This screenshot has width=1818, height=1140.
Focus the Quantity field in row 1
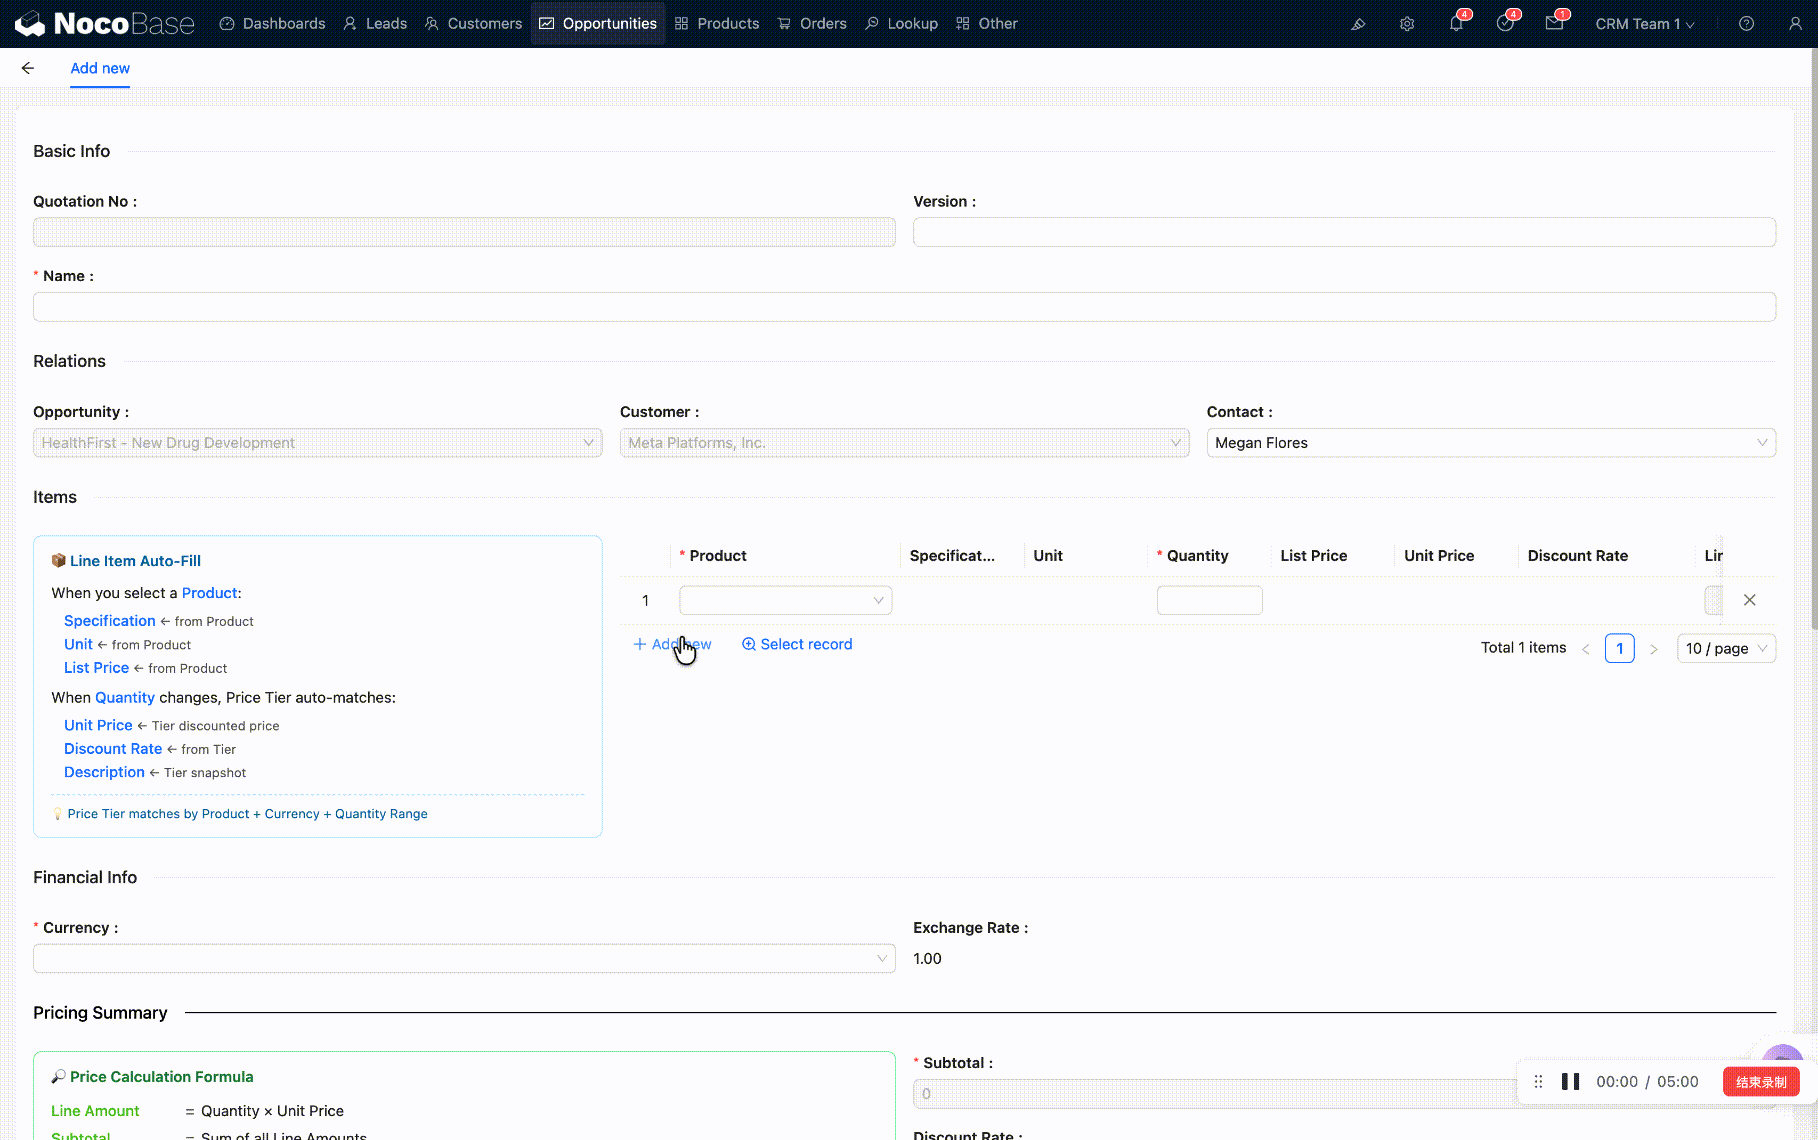(1209, 600)
